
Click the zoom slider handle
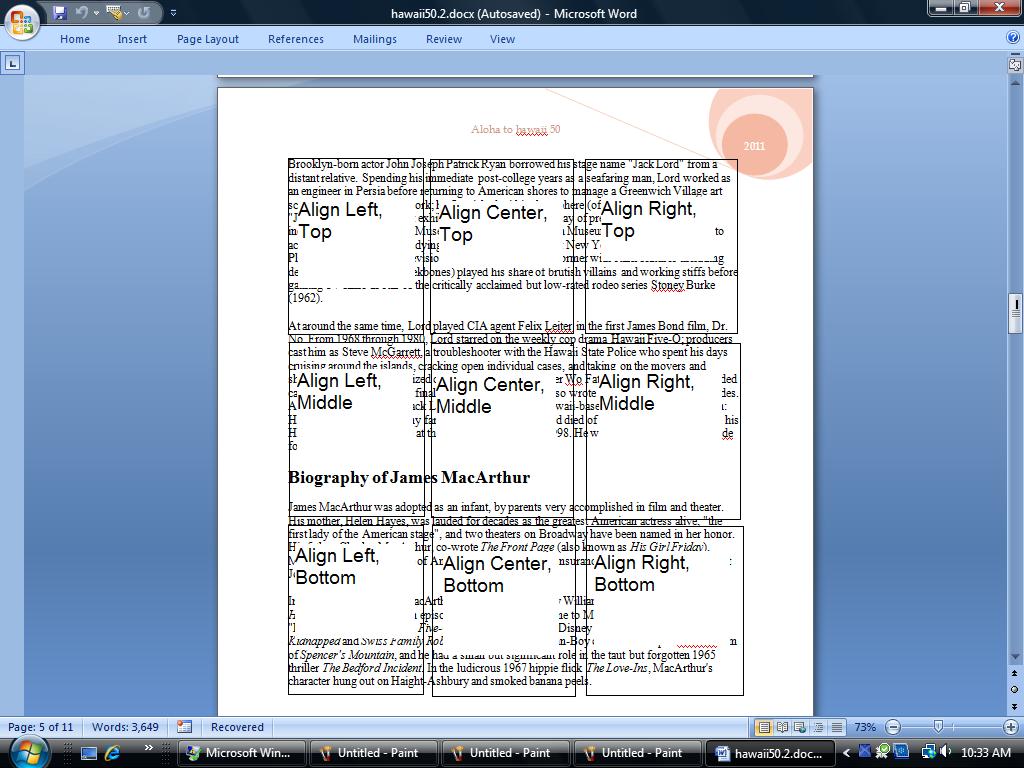(938, 726)
